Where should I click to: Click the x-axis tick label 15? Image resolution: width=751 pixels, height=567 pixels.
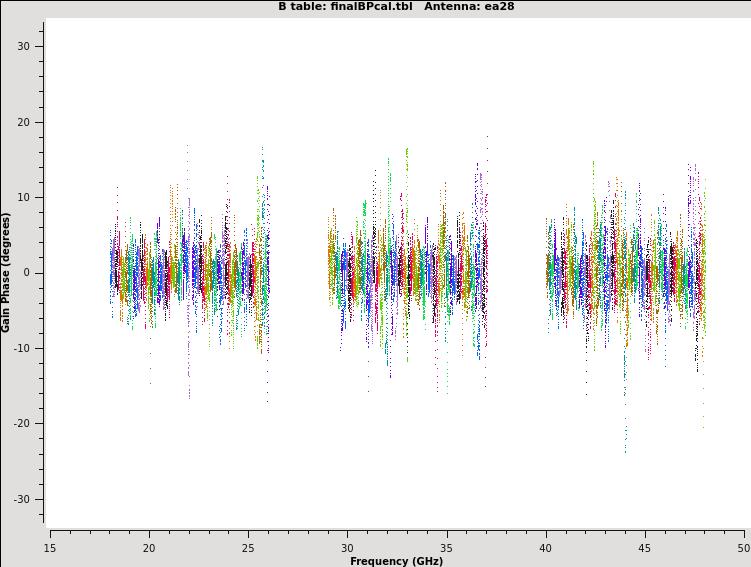click(50, 548)
